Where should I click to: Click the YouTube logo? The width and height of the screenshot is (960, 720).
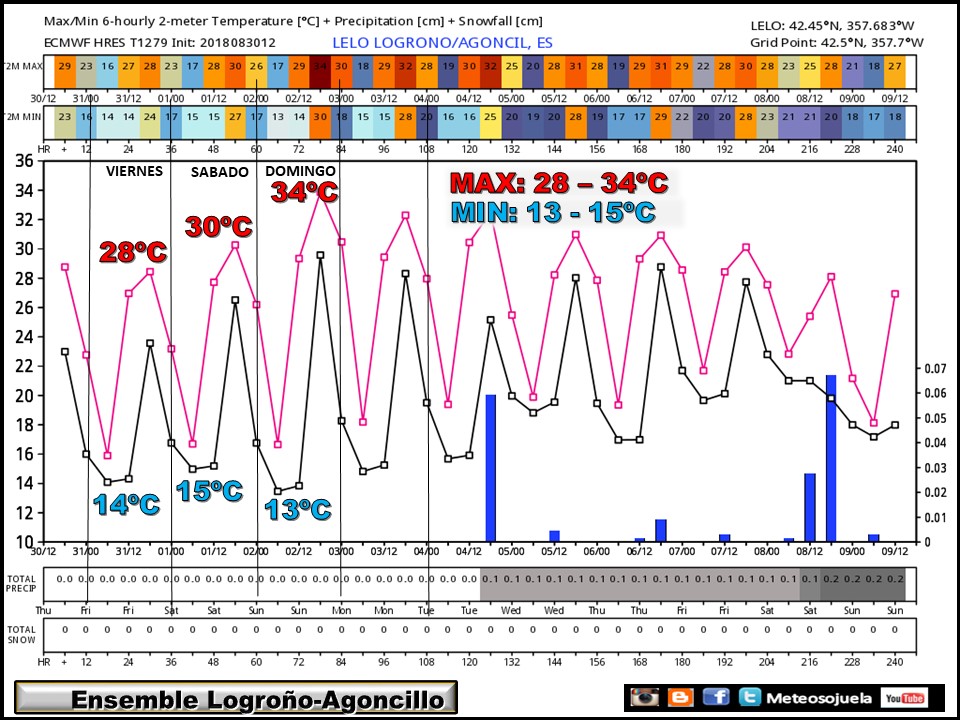904,697
